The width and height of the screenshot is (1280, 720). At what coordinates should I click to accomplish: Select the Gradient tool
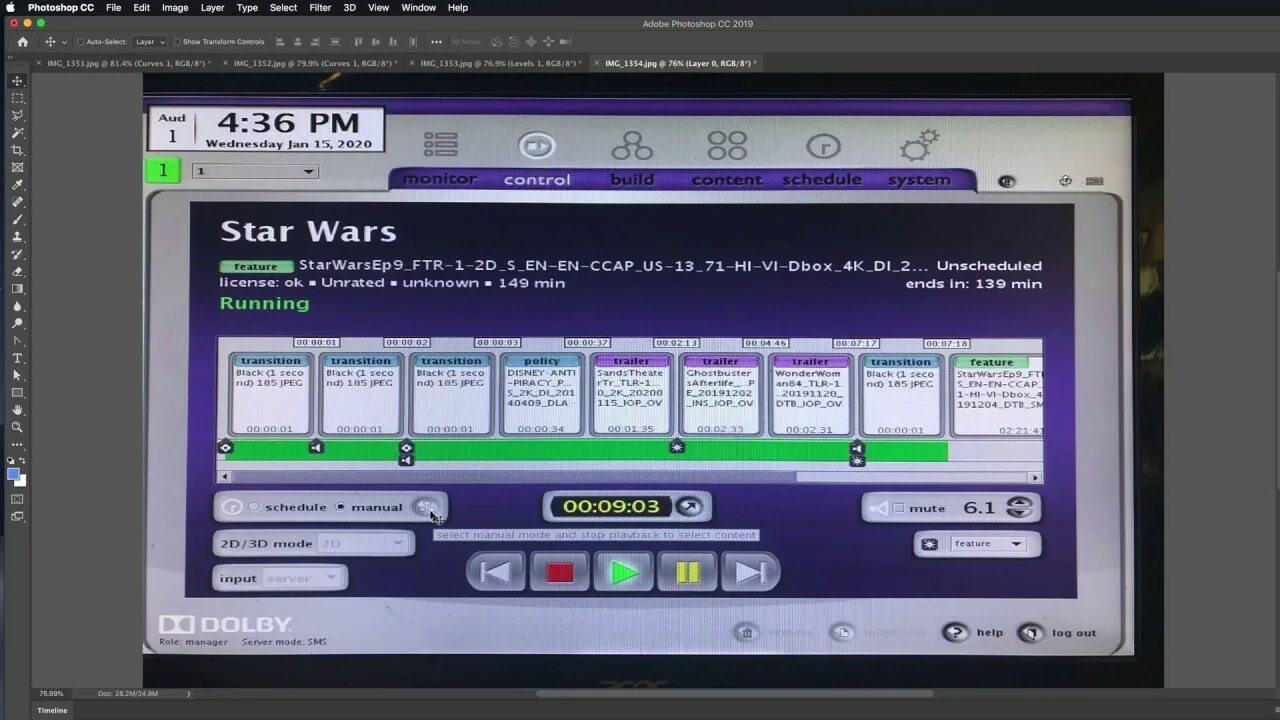17,289
